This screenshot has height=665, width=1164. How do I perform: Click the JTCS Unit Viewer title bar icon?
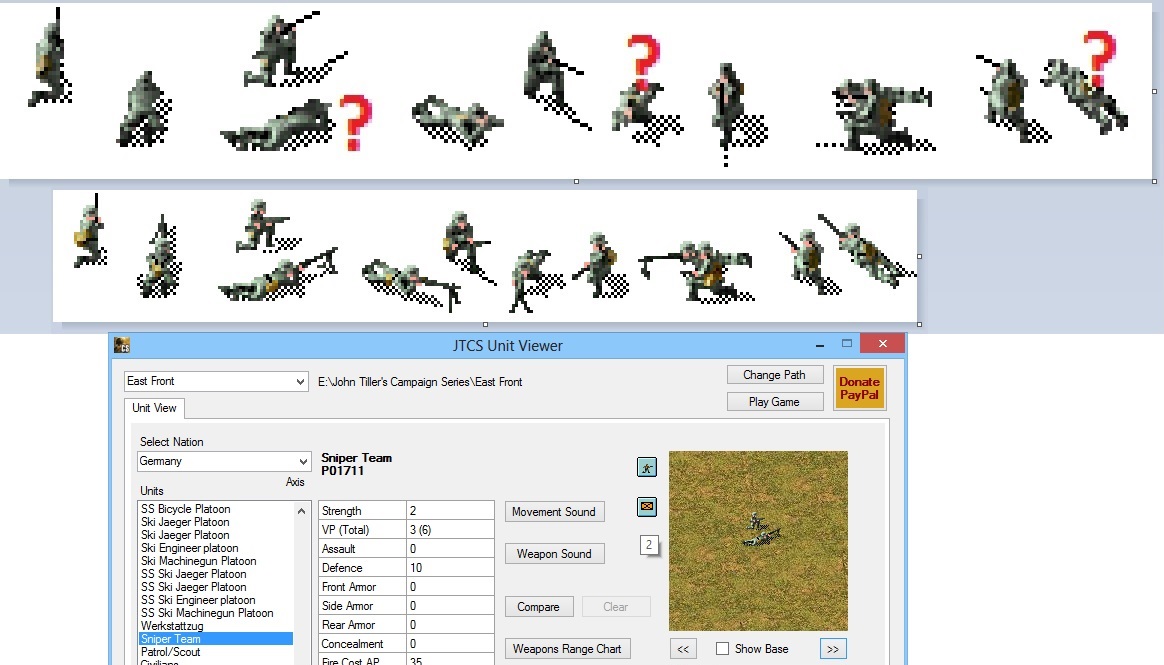tap(122, 345)
